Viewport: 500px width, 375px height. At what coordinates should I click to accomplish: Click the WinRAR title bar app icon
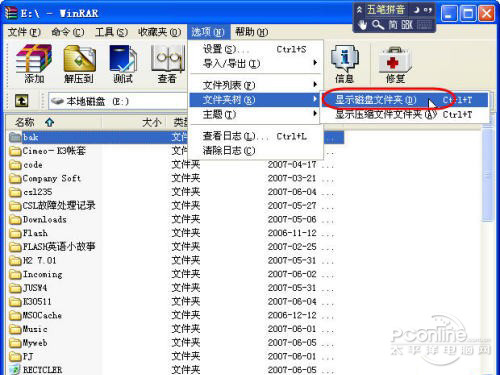[x=11, y=13]
